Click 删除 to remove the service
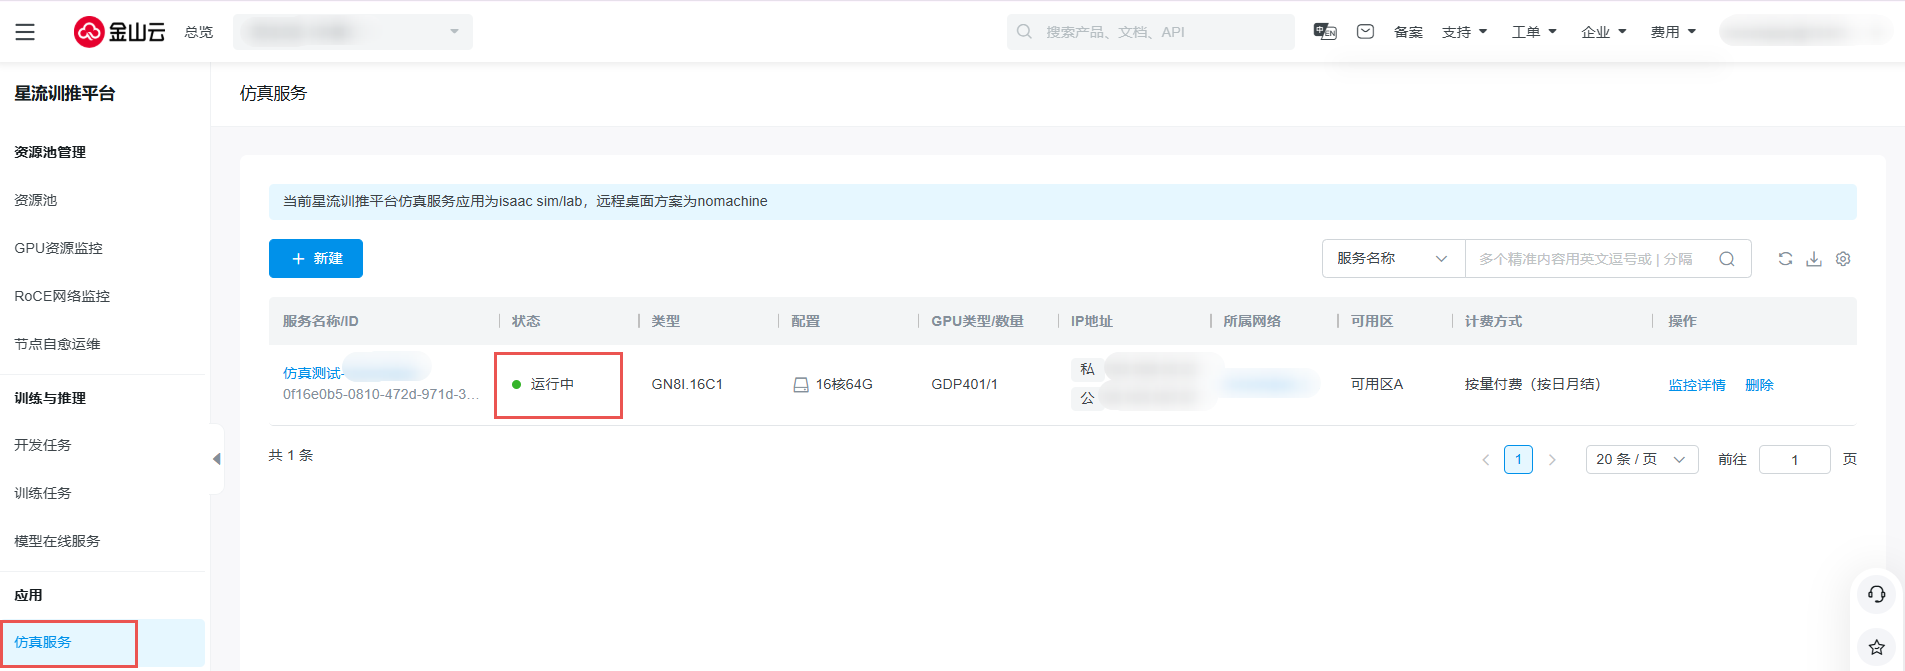 [1759, 385]
